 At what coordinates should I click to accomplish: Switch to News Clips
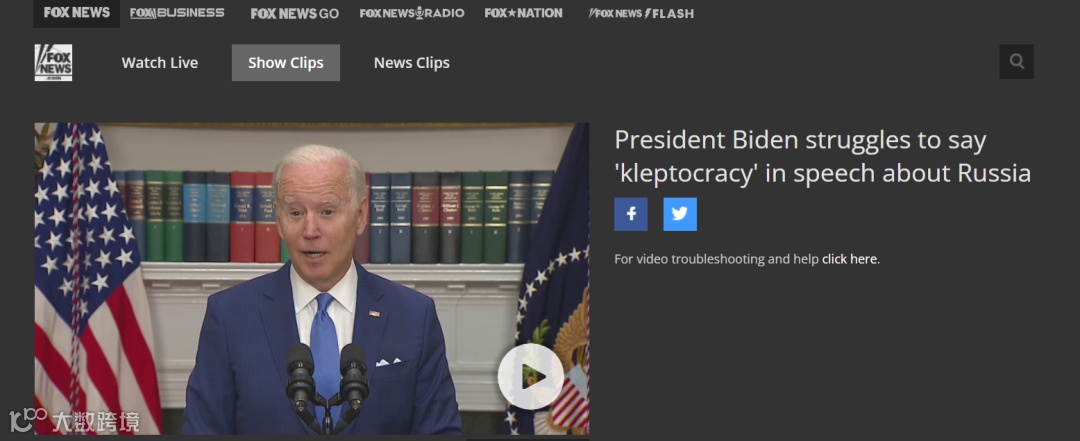click(412, 63)
